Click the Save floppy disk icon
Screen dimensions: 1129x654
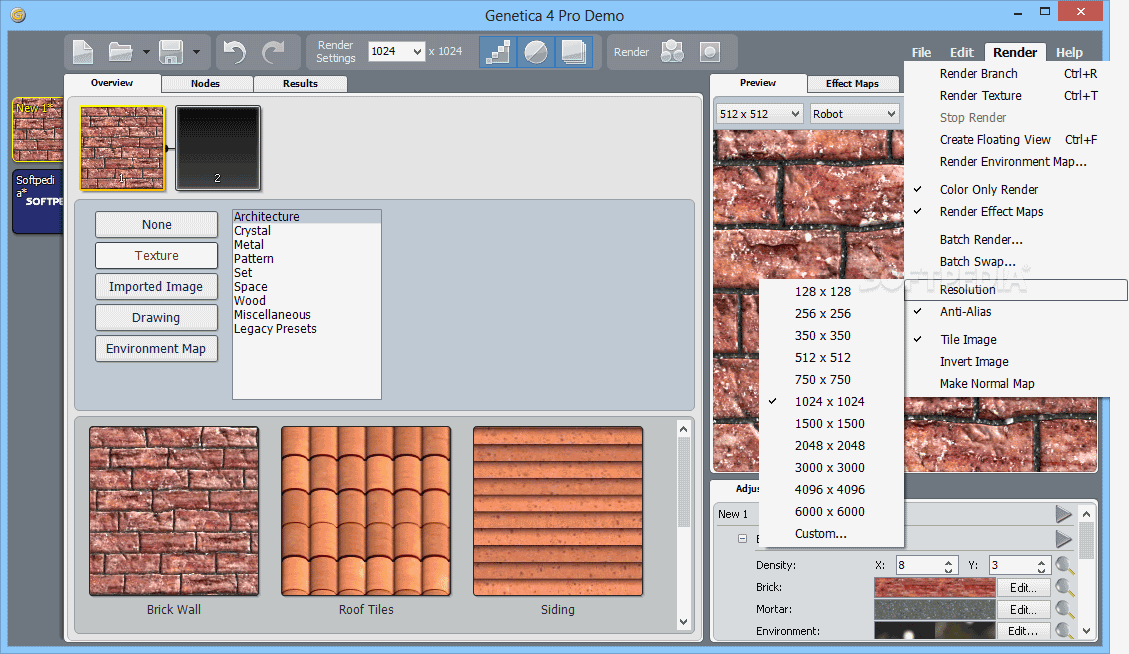[171, 52]
